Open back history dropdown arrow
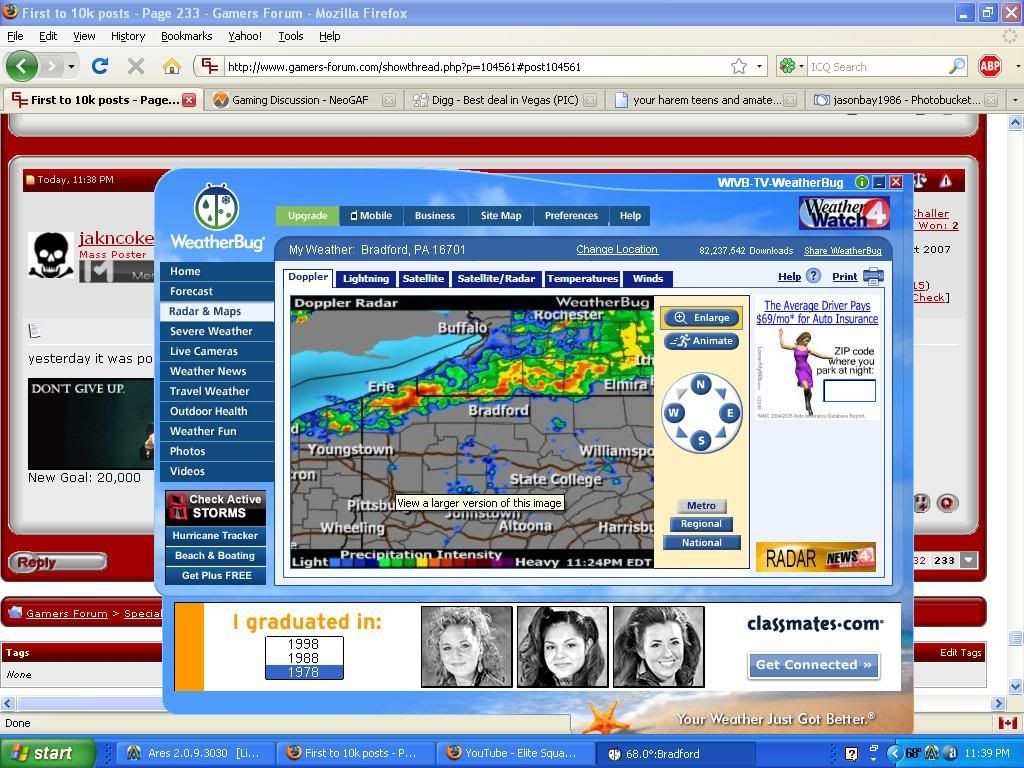Image resolution: width=1024 pixels, height=768 pixels. 71,66
